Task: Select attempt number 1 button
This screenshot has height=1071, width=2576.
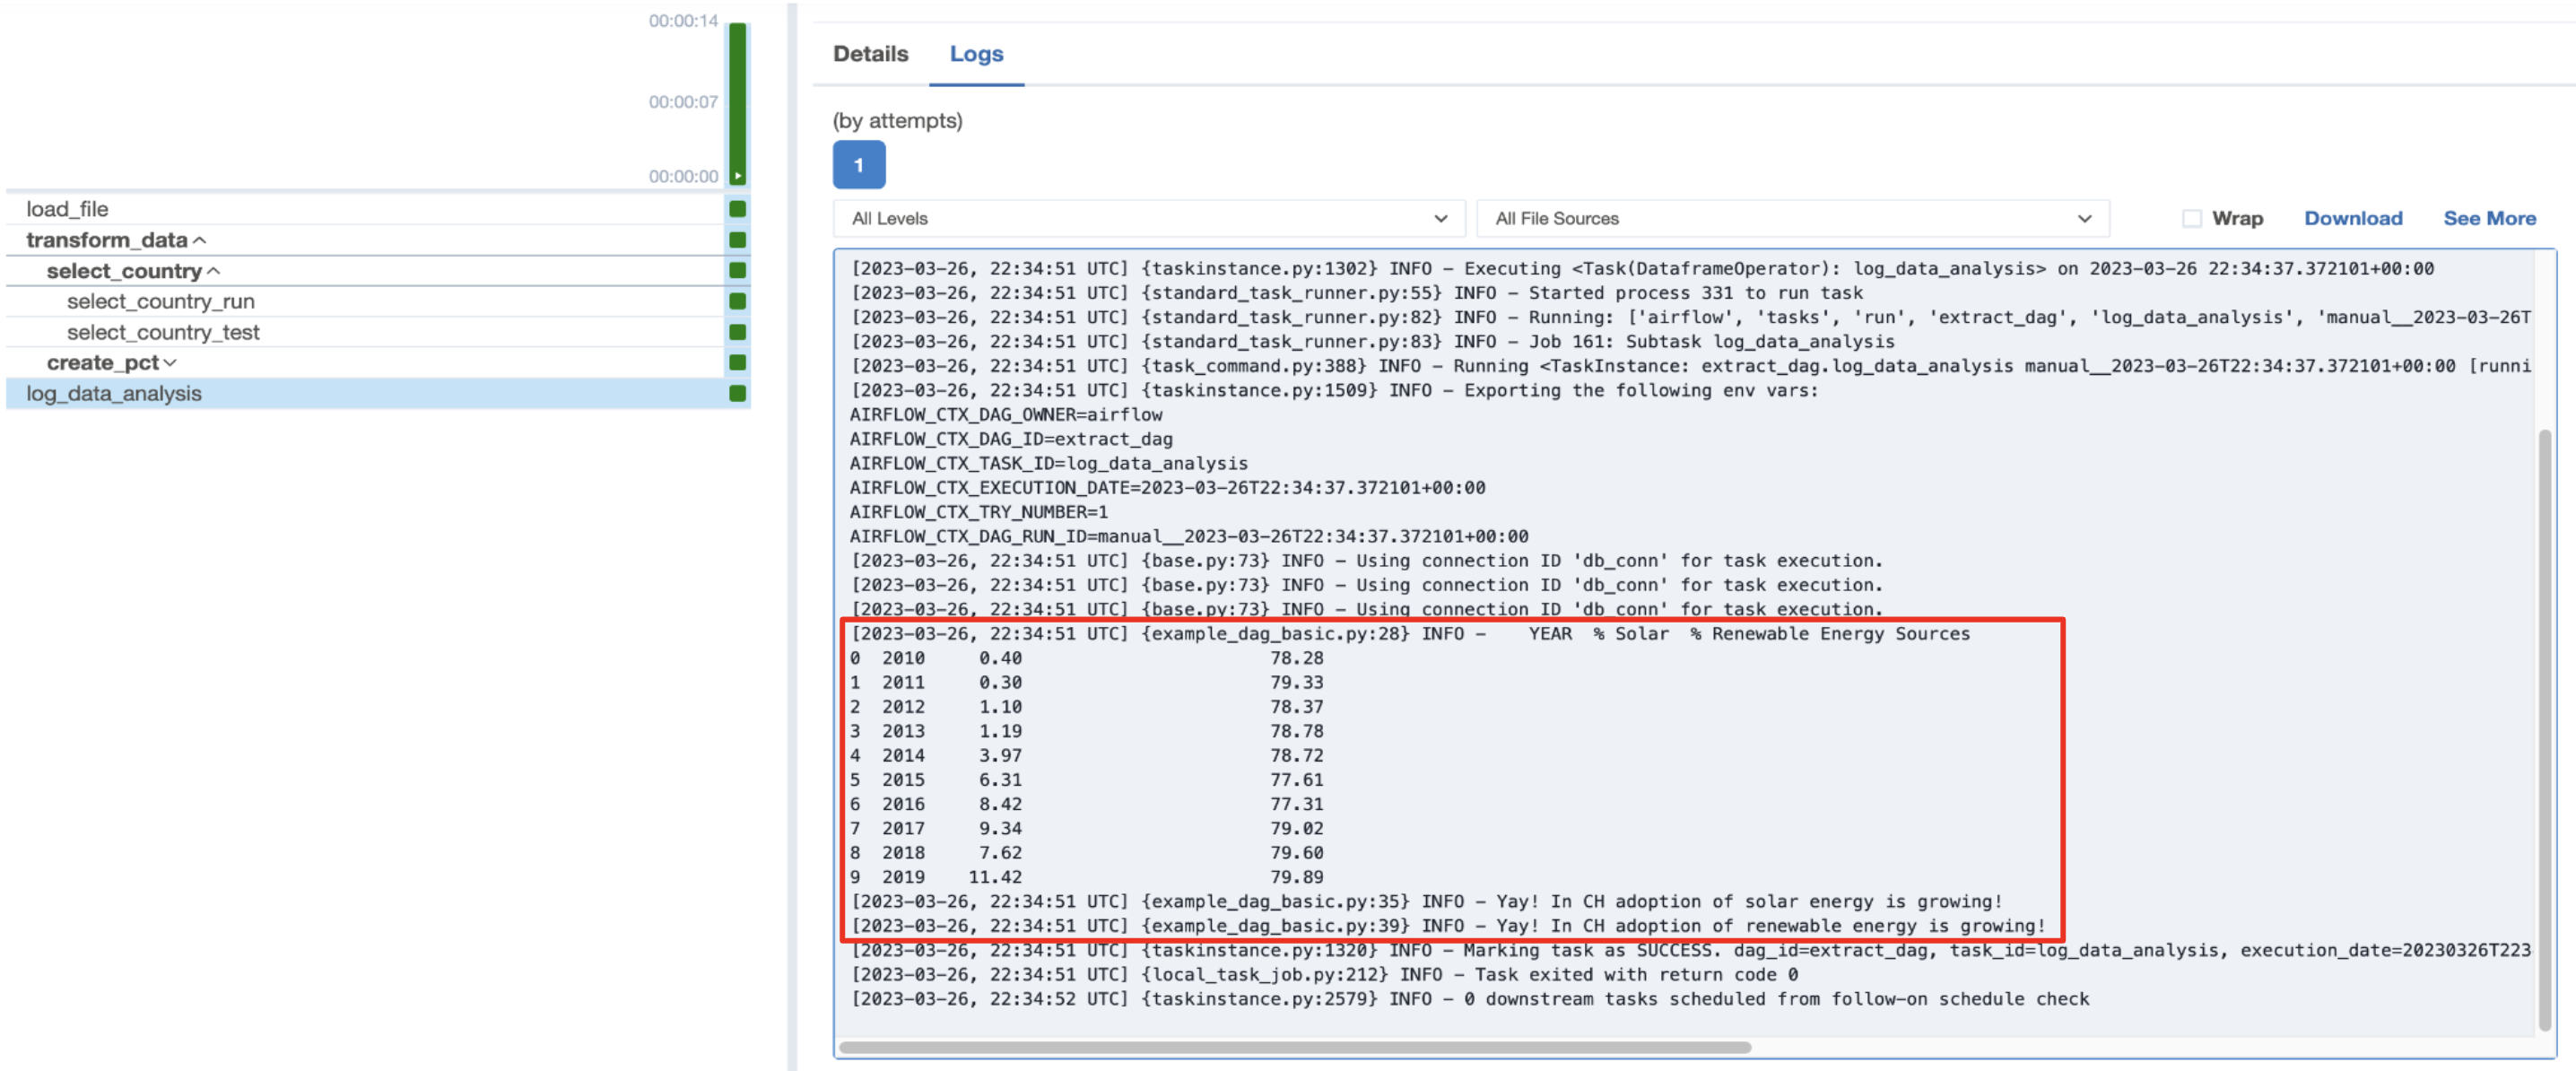Action: (858, 165)
